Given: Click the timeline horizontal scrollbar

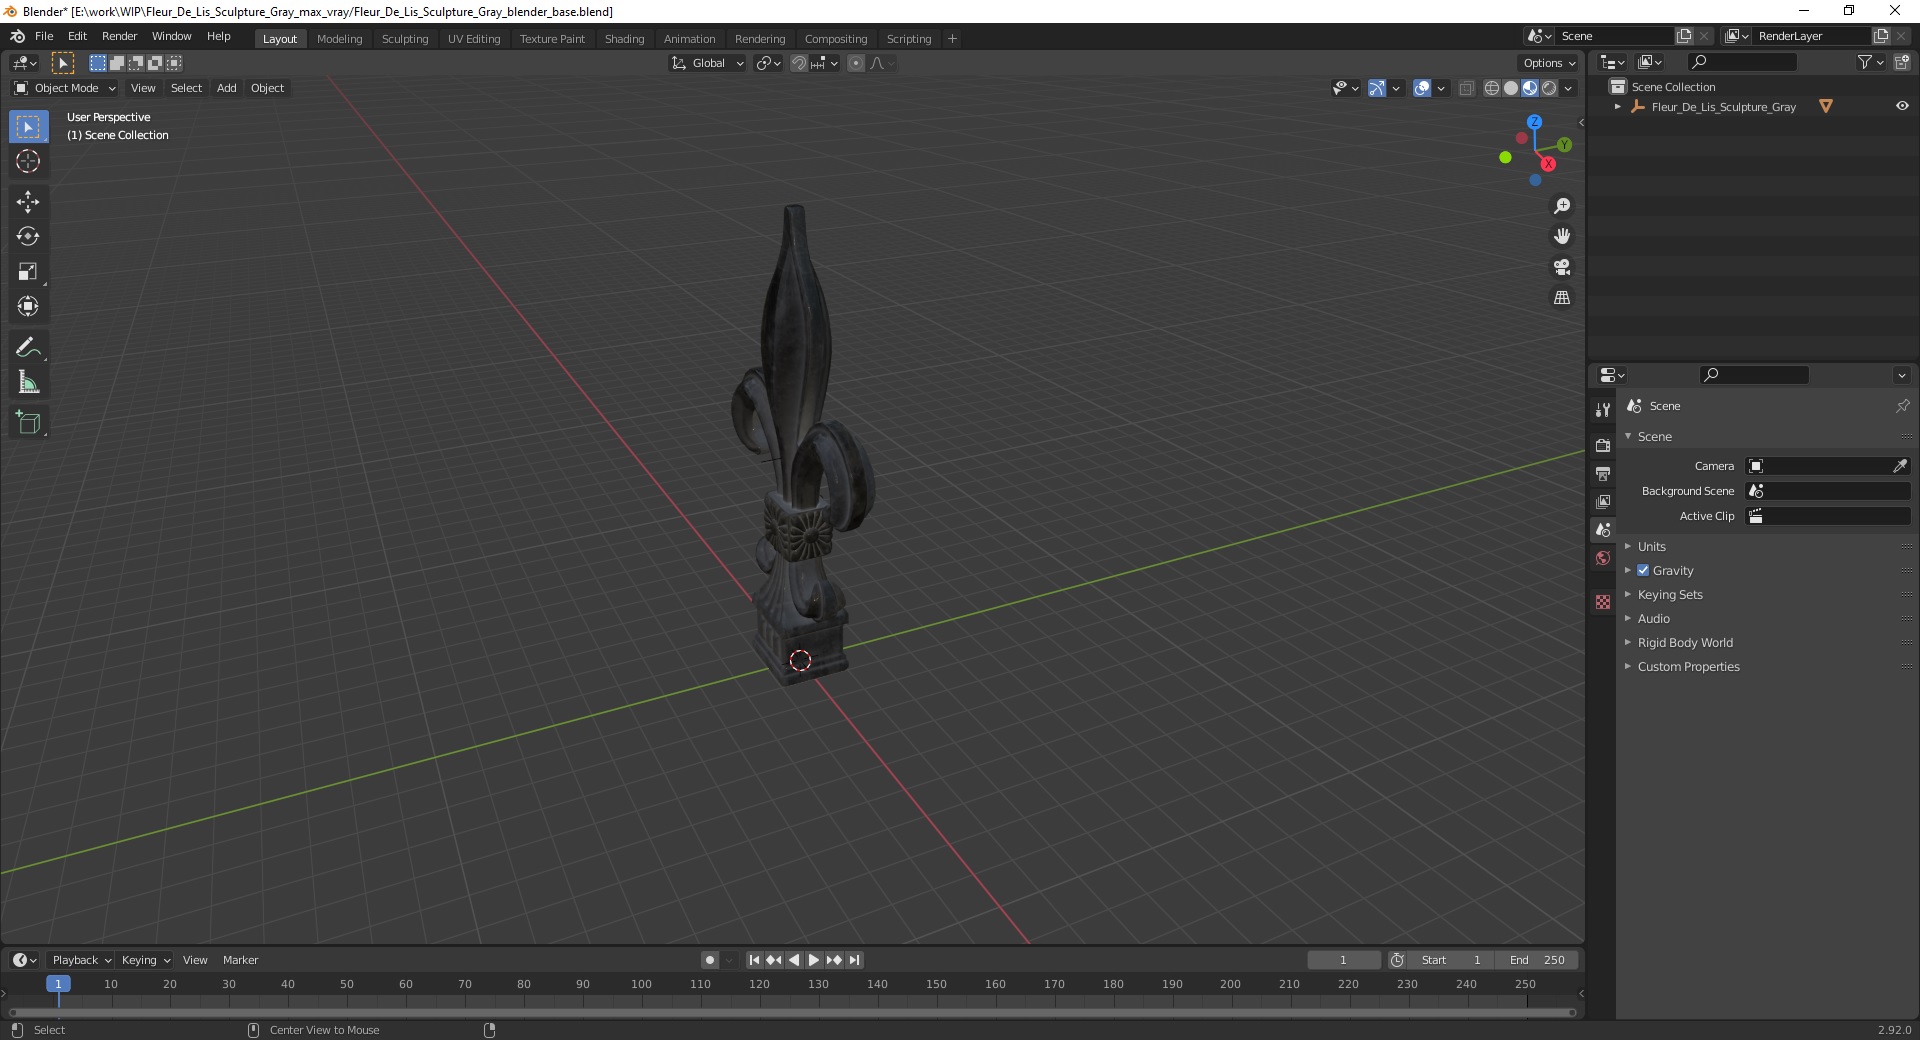Looking at the screenshot, I should 792,1012.
